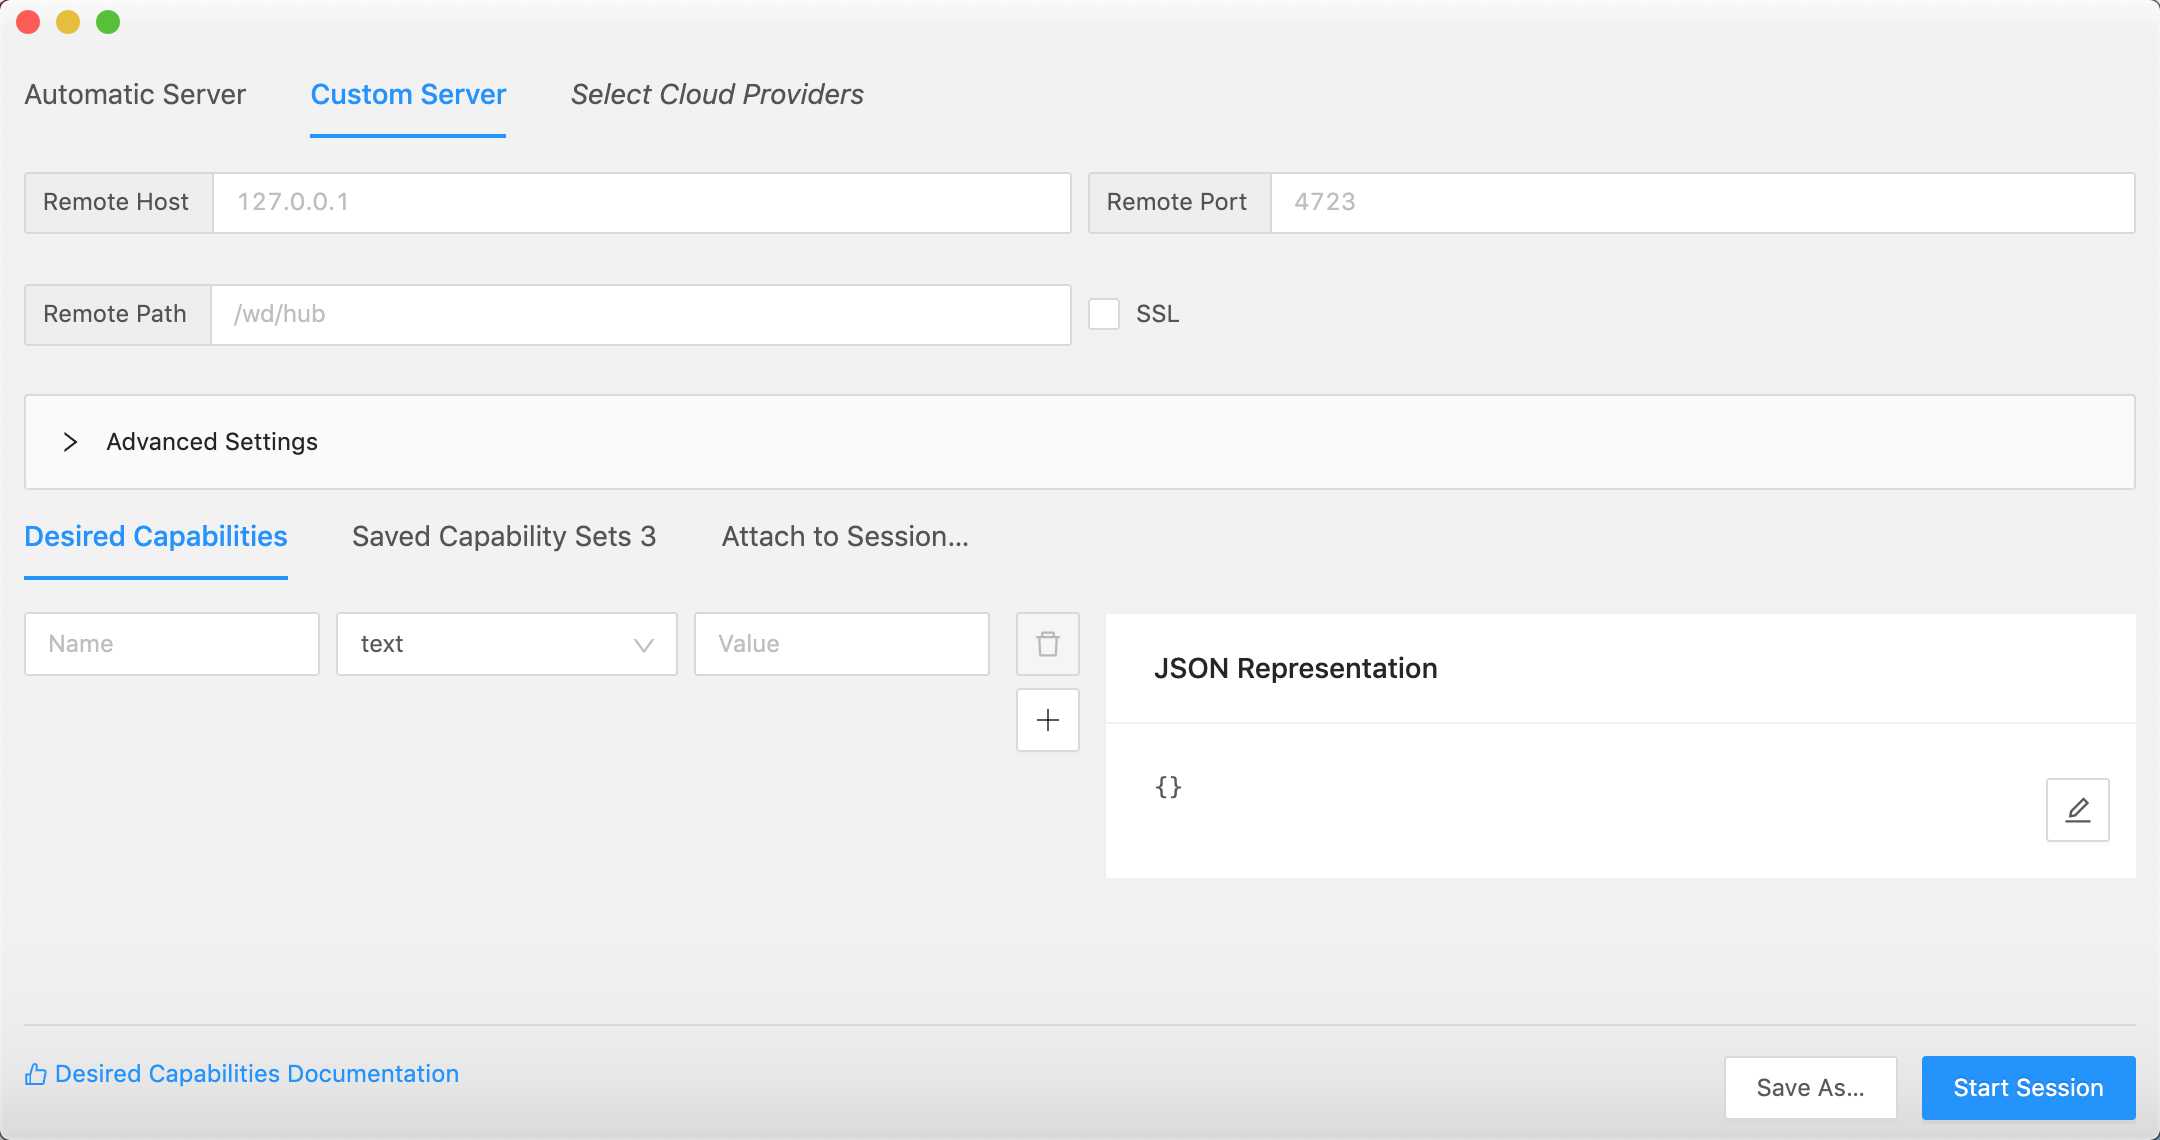2160x1140 pixels.
Task: Click the Remote Host input field
Action: pyautogui.click(x=640, y=201)
